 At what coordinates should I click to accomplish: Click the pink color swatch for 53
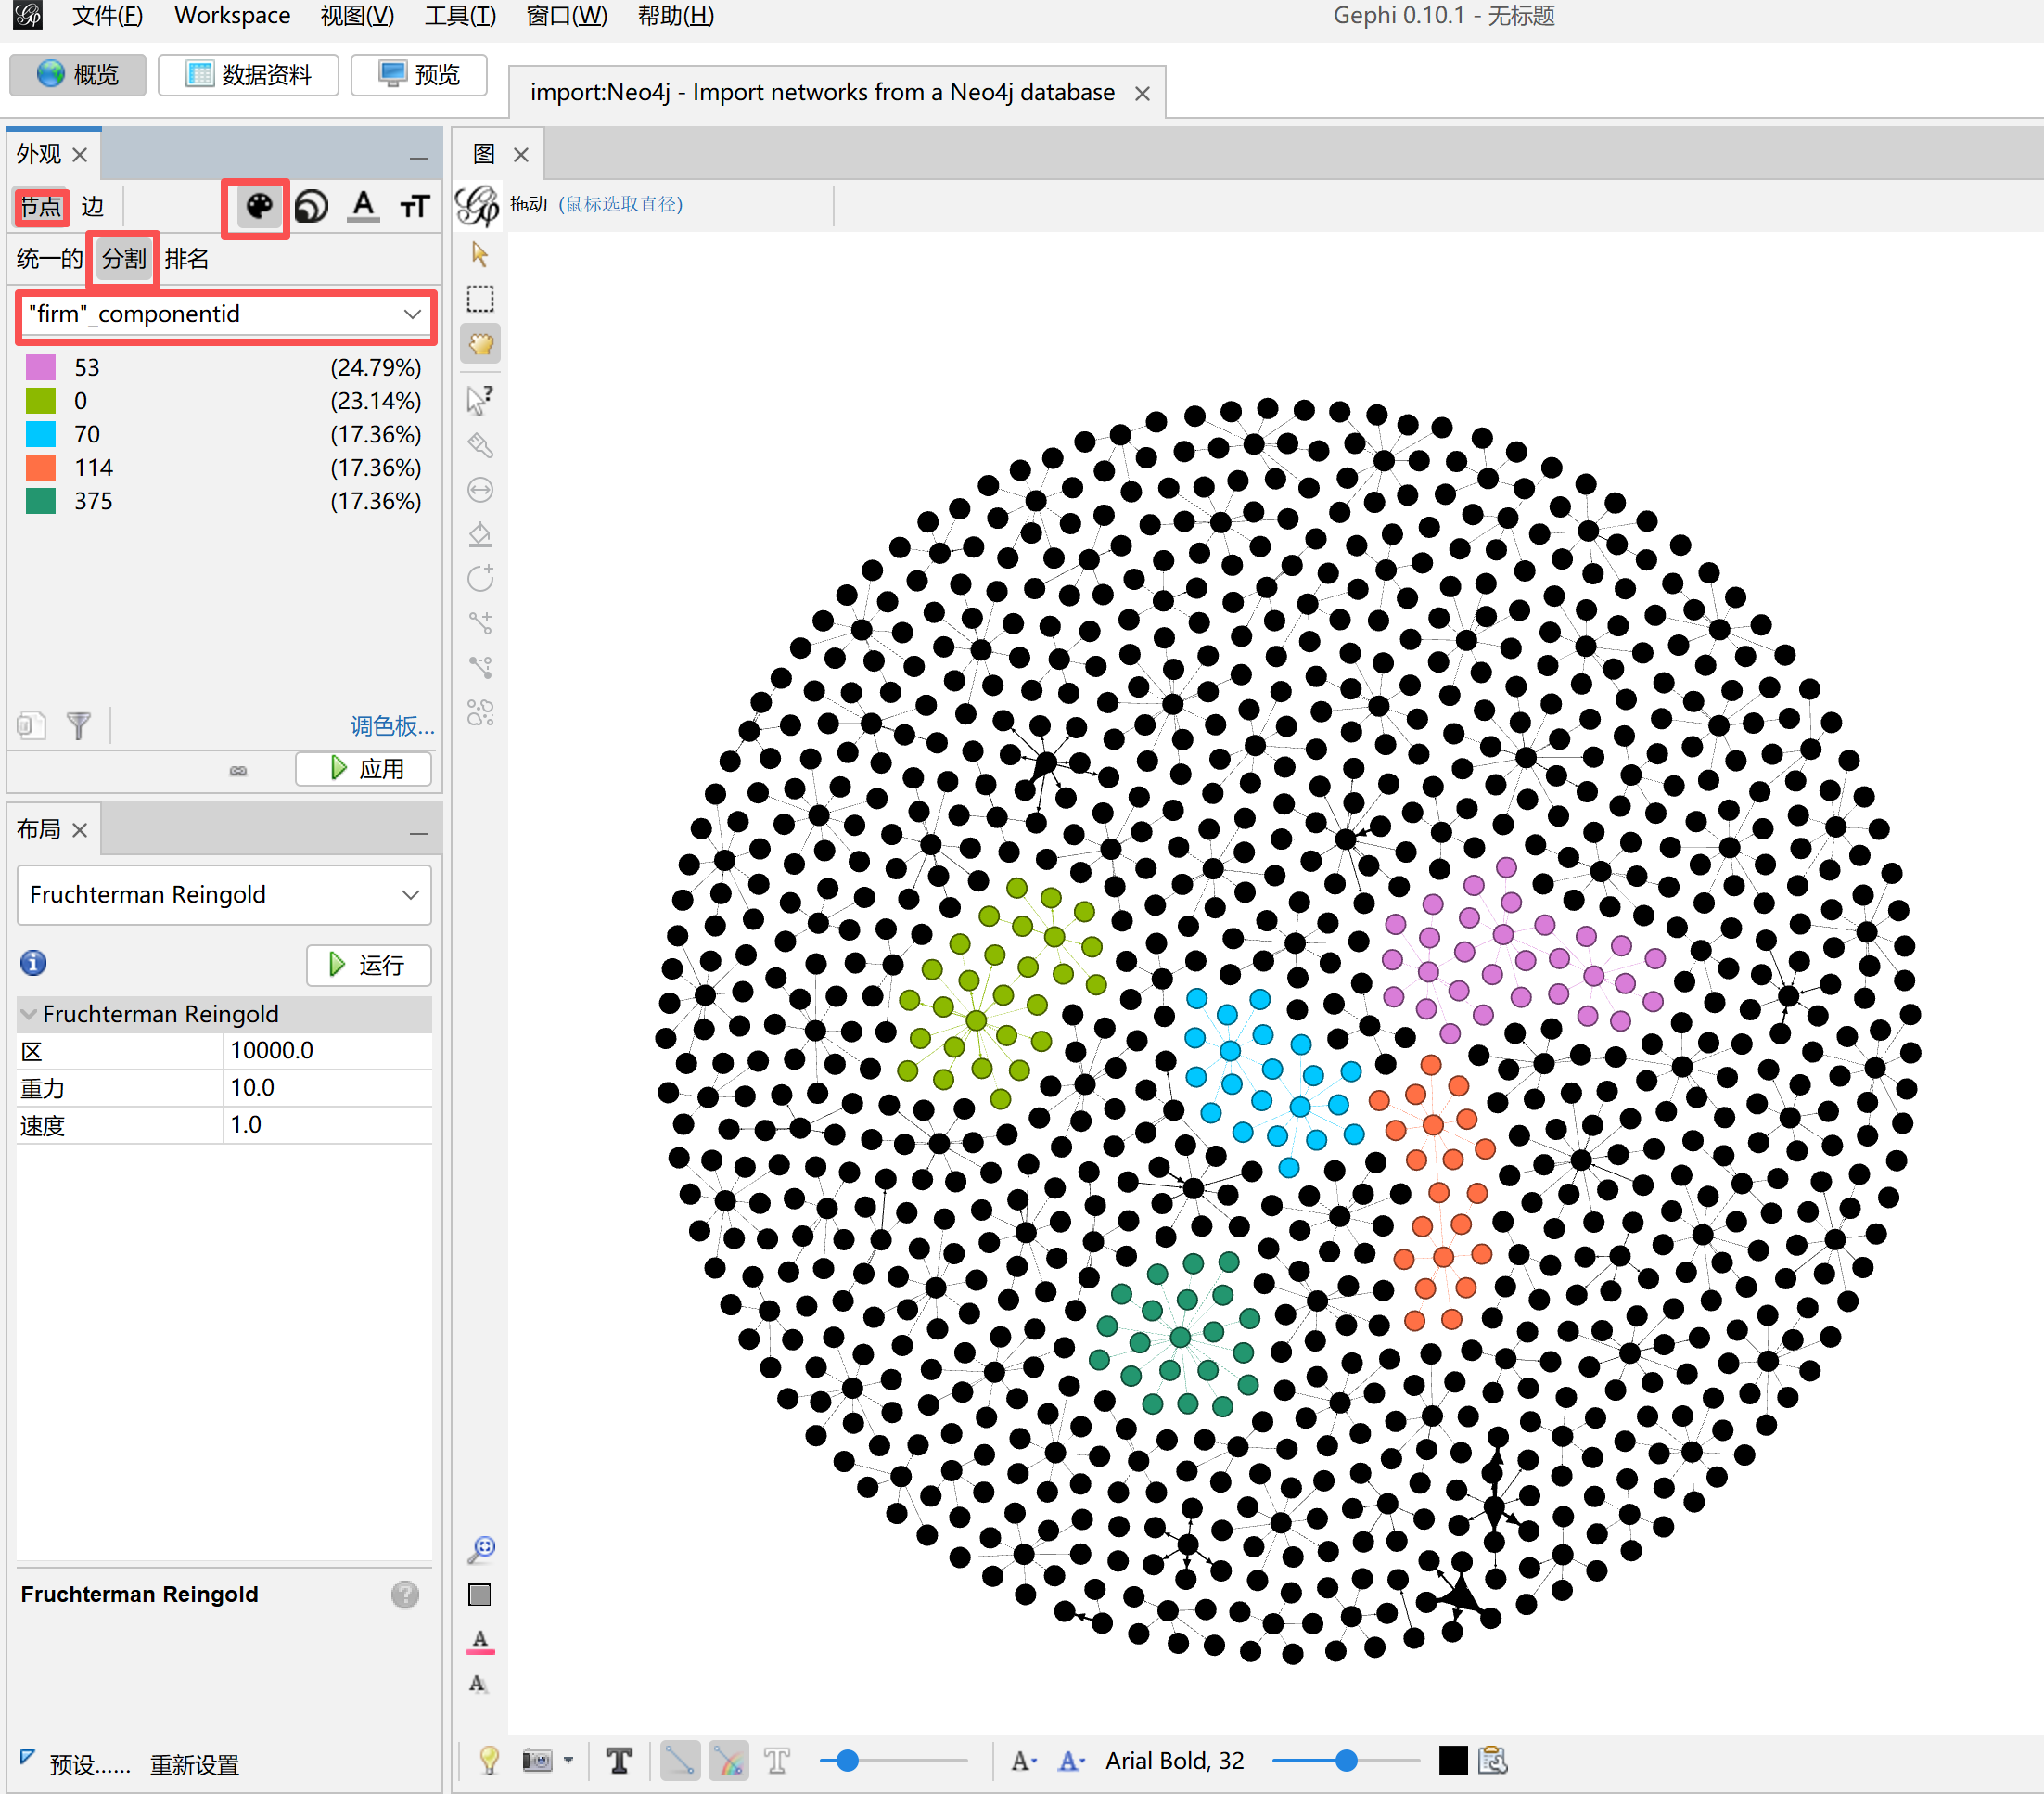coord(41,368)
